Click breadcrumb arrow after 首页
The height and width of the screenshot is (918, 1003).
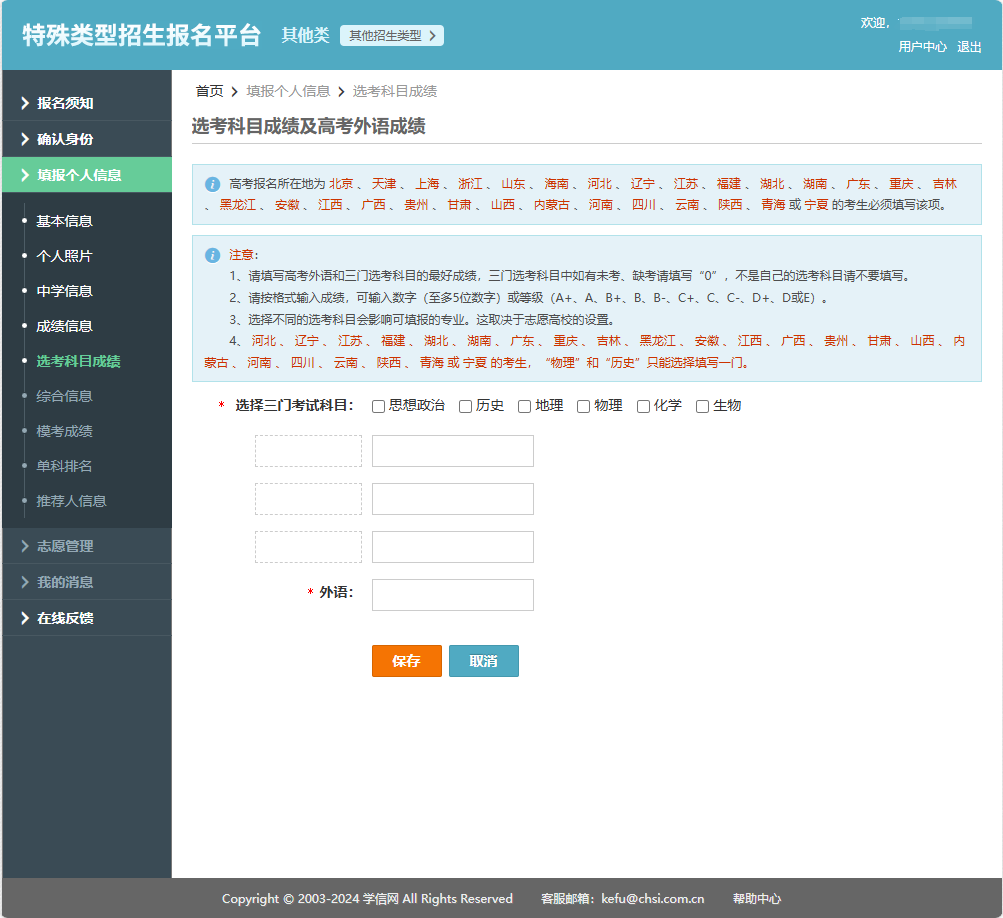pos(235,92)
